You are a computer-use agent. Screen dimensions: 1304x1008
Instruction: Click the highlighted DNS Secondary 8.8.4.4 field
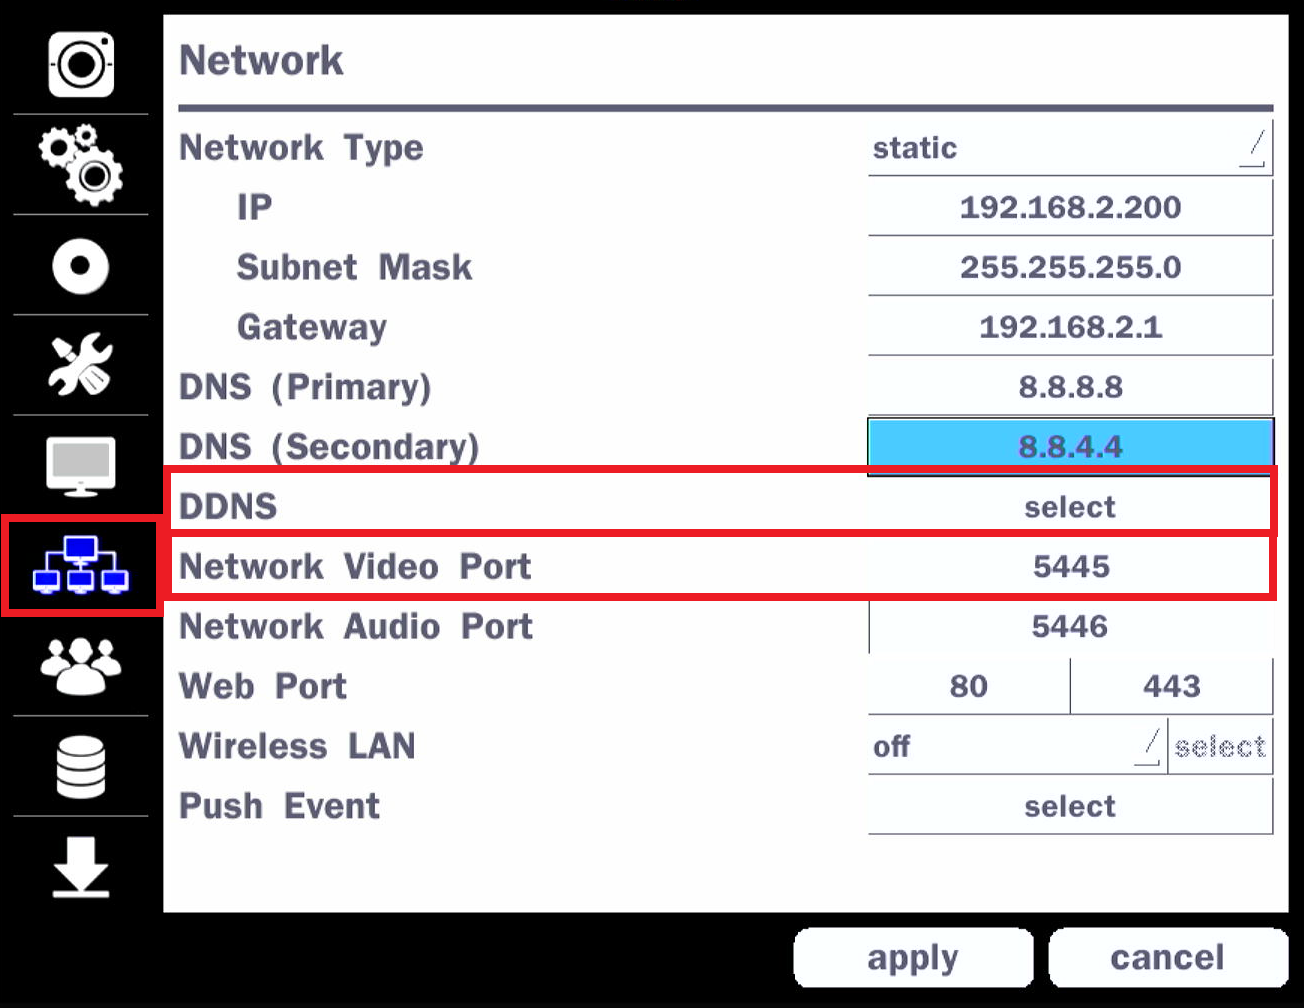click(x=1068, y=446)
